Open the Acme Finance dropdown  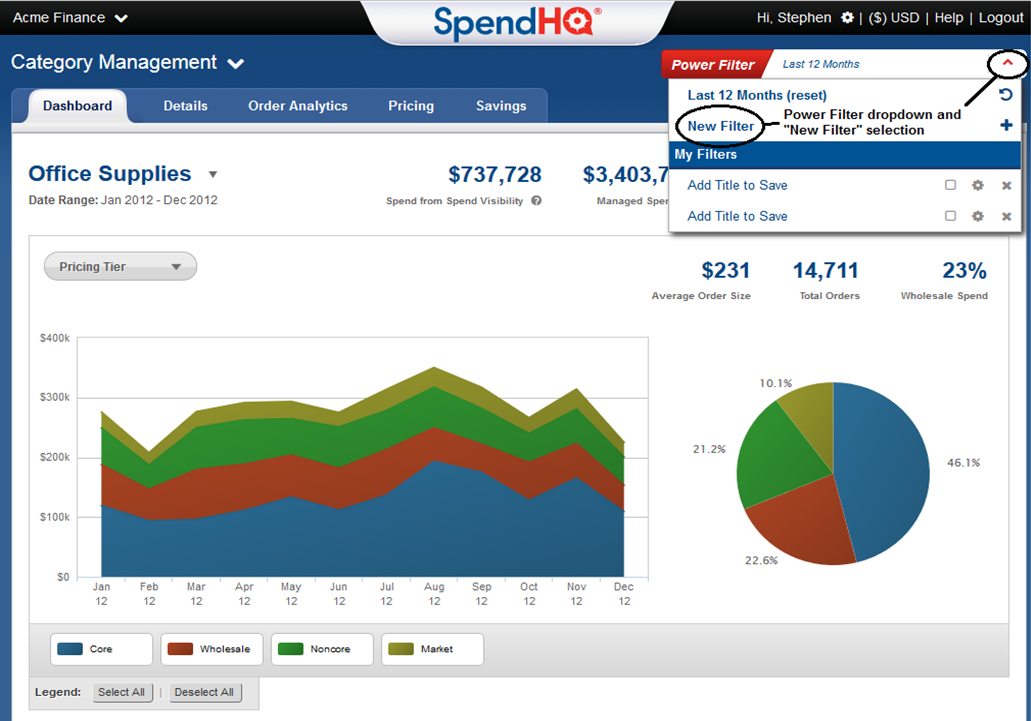pos(70,18)
